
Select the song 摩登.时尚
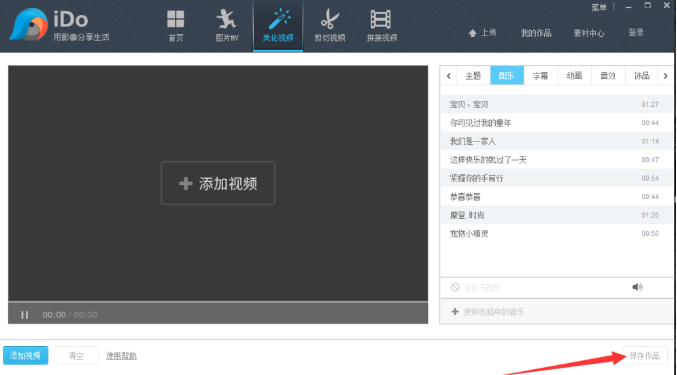pyautogui.click(x=557, y=215)
